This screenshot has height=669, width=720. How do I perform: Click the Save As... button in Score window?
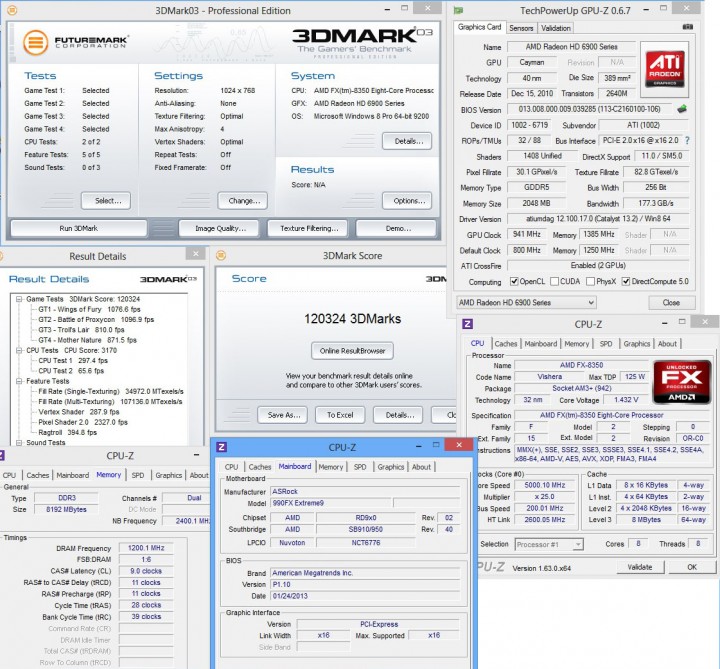(x=282, y=415)
